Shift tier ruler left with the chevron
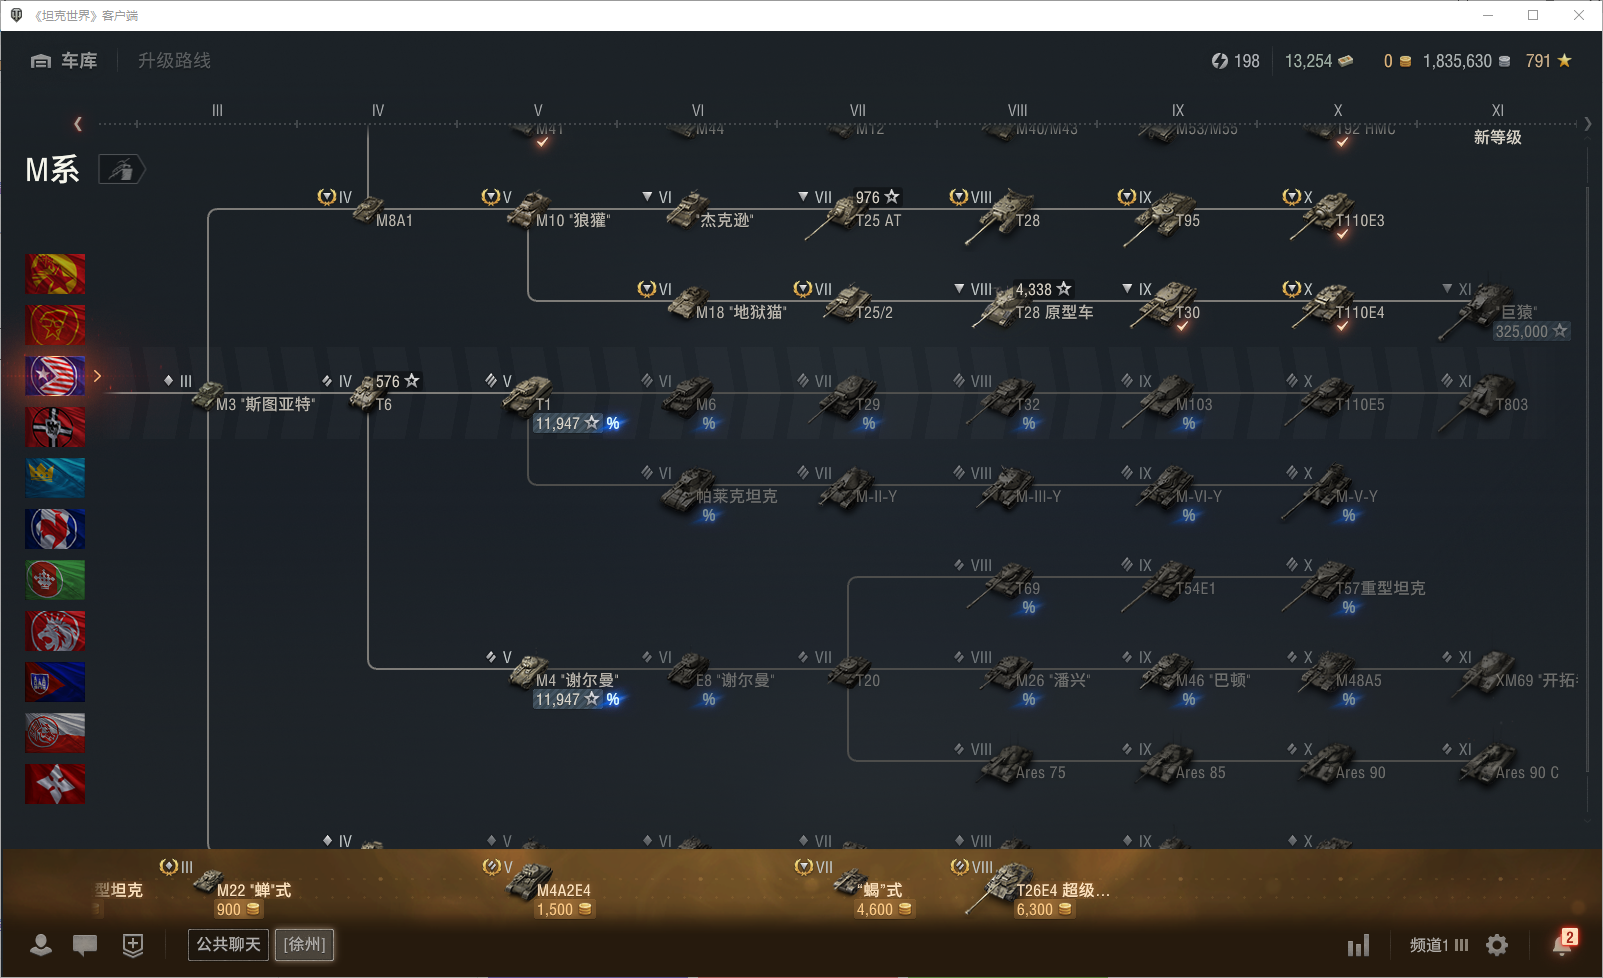This screenshot has width=1603, height=978. point(78,124)
